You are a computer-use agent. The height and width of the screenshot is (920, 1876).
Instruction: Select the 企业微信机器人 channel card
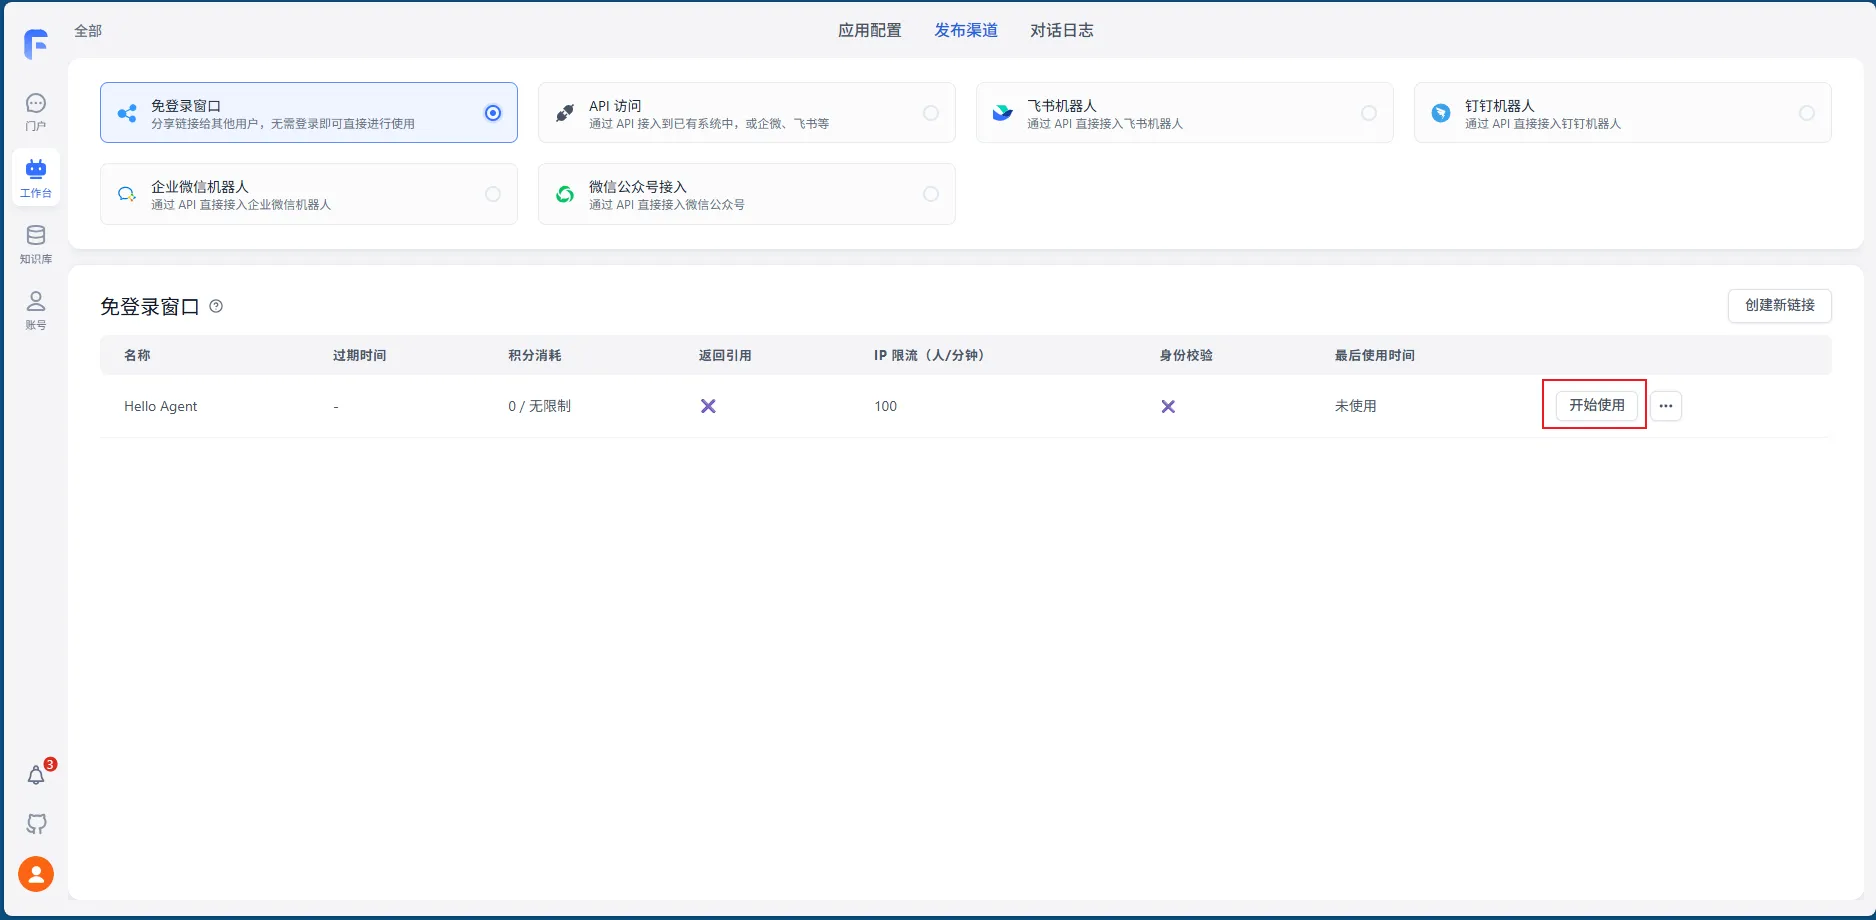[308, 194]
